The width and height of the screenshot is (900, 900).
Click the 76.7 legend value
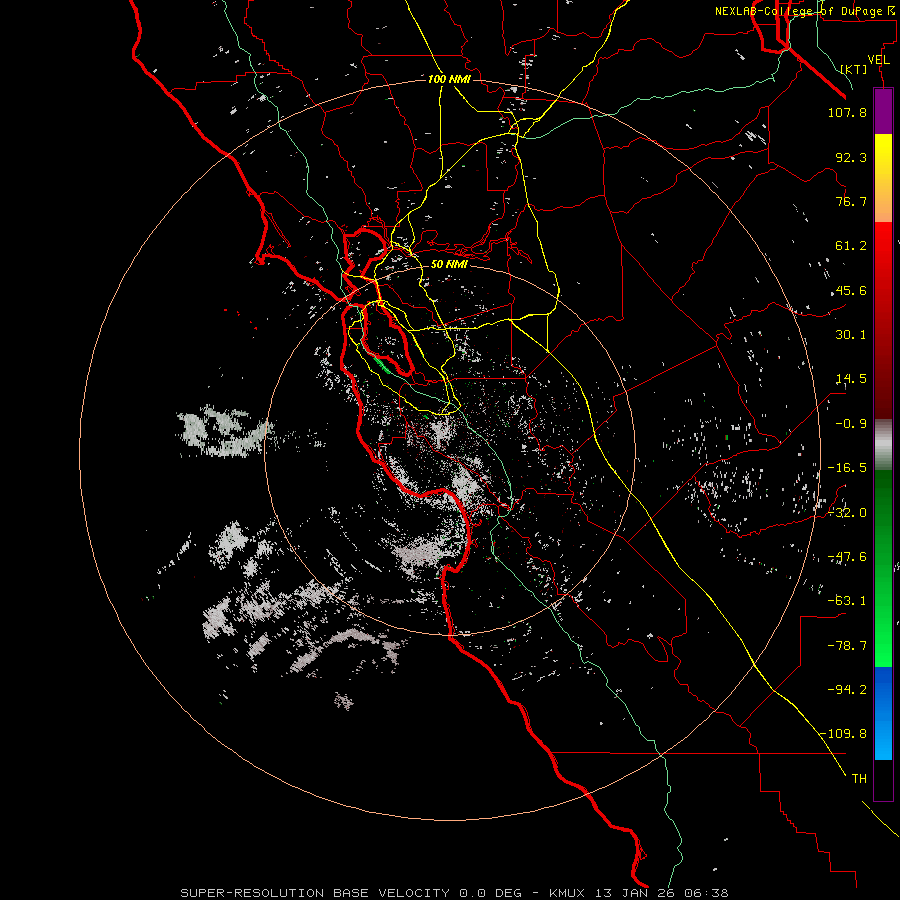[x=851, y=201]
